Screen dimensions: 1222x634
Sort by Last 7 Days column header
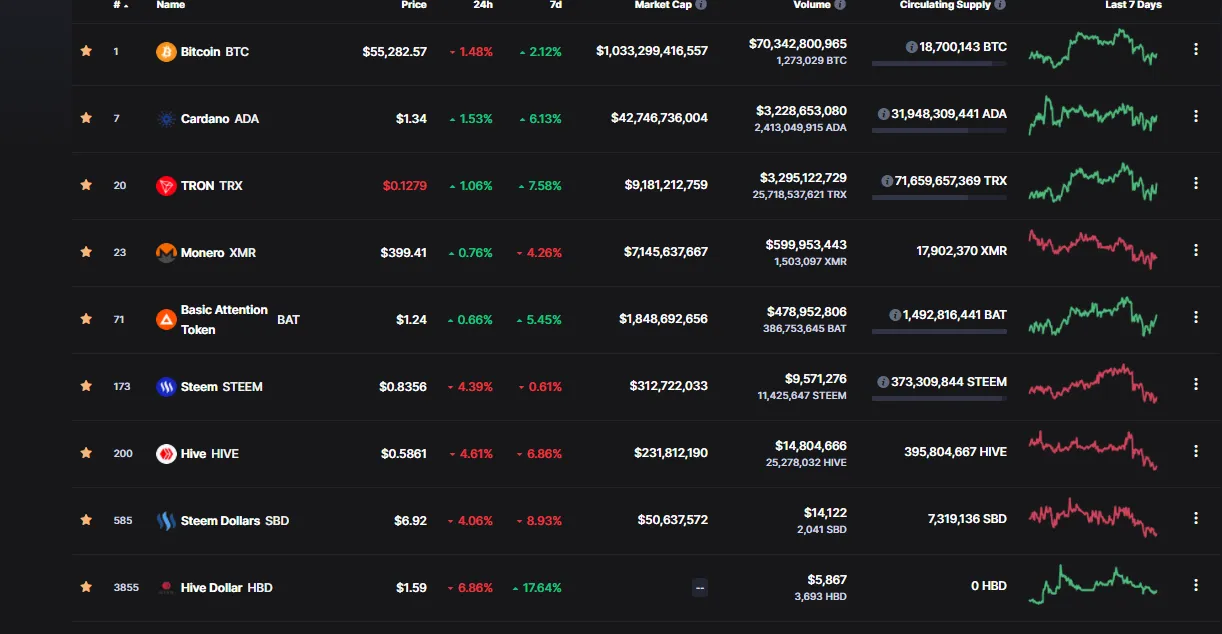[x=1134, y=5]
